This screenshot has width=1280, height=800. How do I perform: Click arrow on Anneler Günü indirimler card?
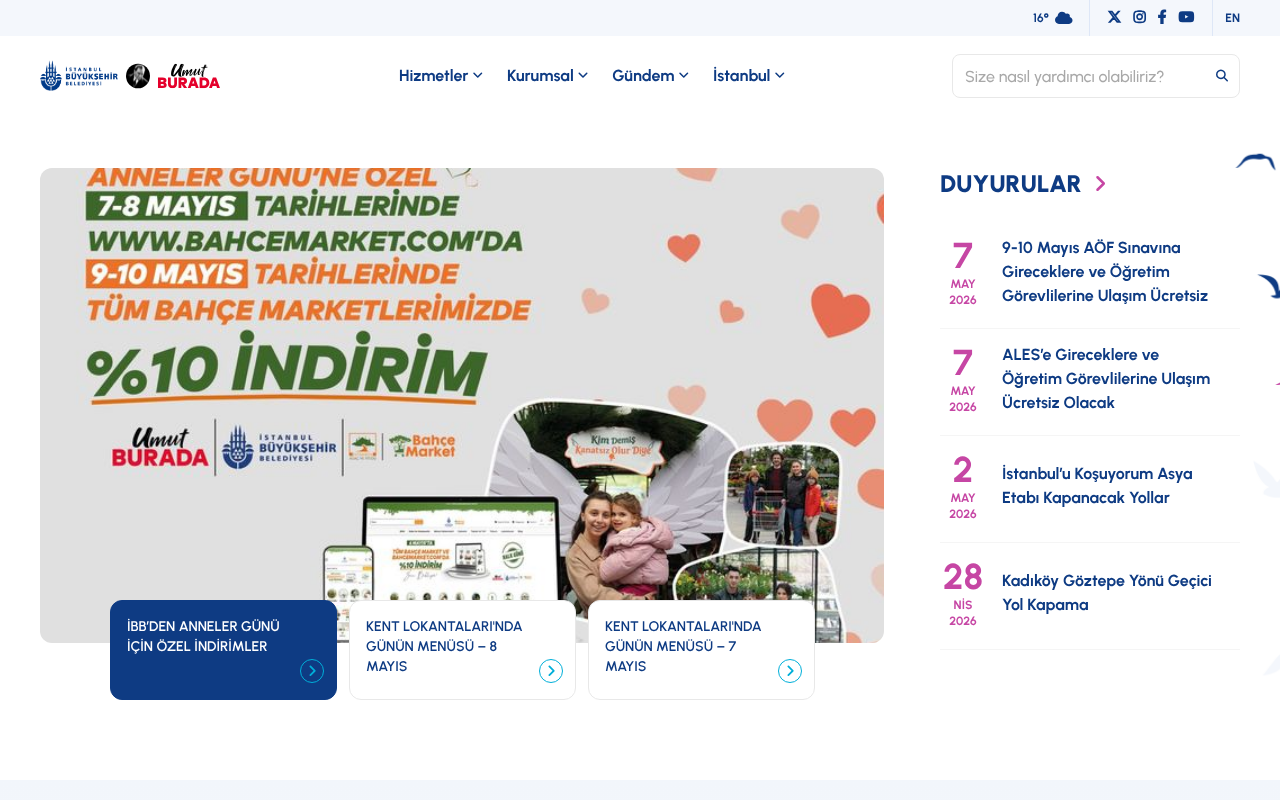point(312,671)
